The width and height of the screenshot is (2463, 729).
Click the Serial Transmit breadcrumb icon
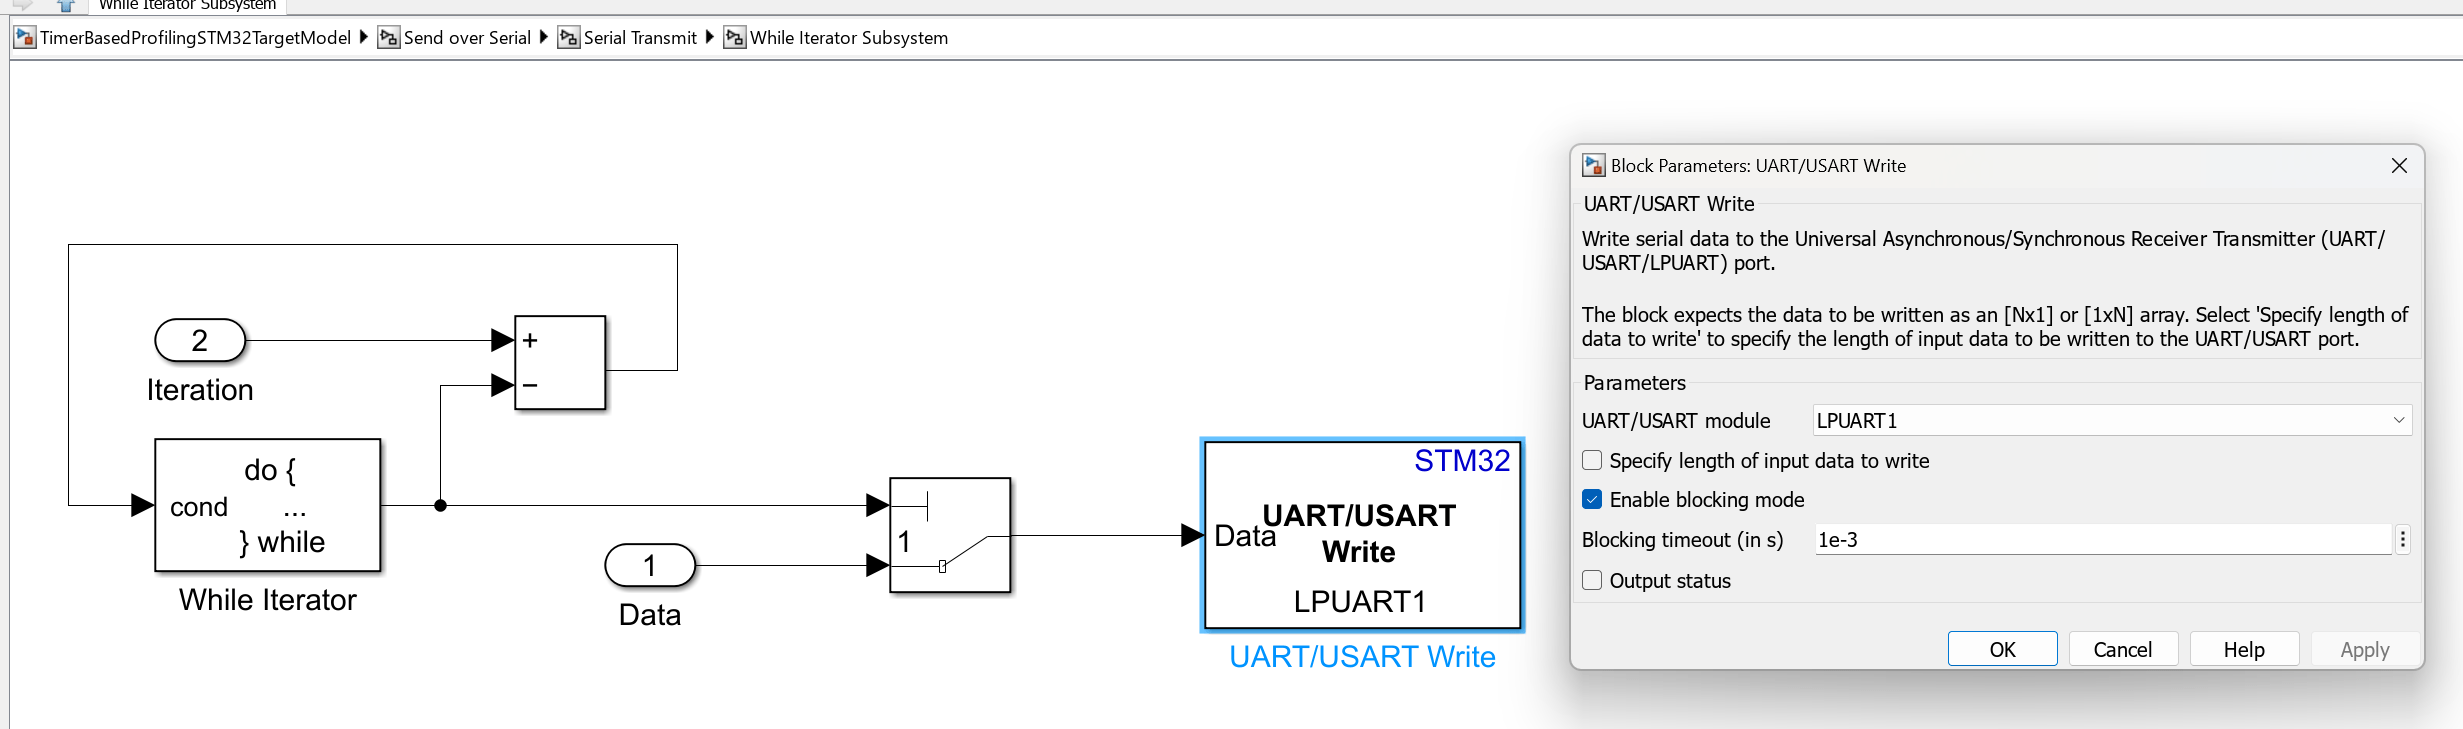pos(568,38)
